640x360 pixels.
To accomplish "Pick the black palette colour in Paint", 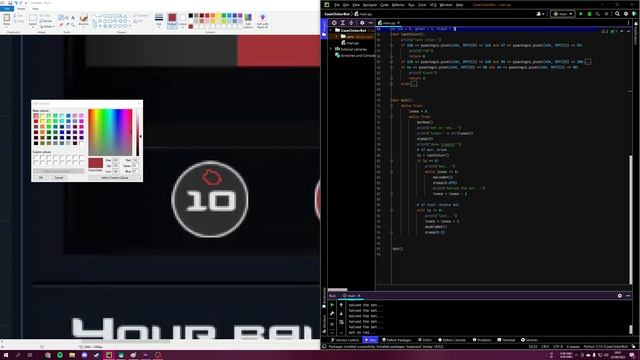I will point(191,16).
